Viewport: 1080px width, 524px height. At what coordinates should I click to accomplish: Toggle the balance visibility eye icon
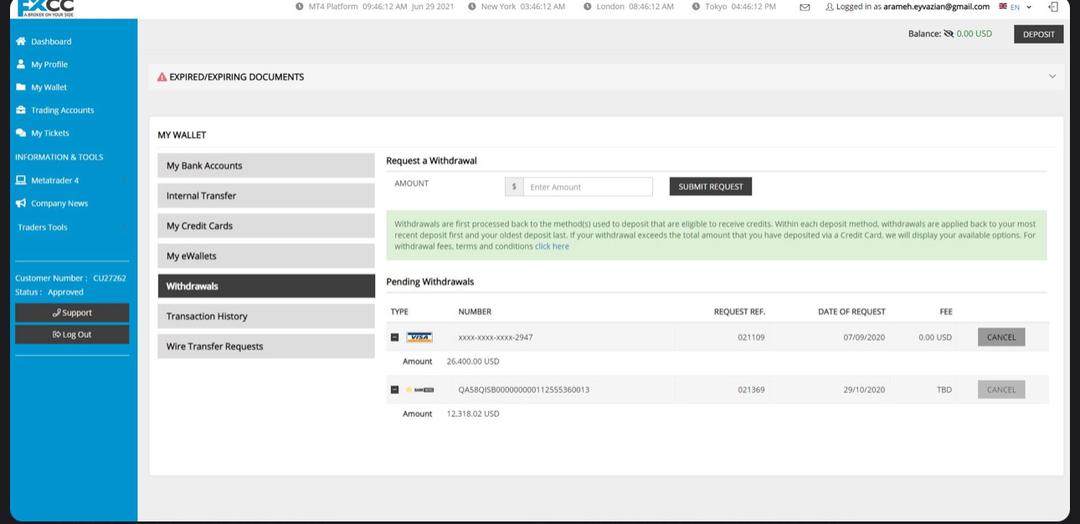point(948,33)
